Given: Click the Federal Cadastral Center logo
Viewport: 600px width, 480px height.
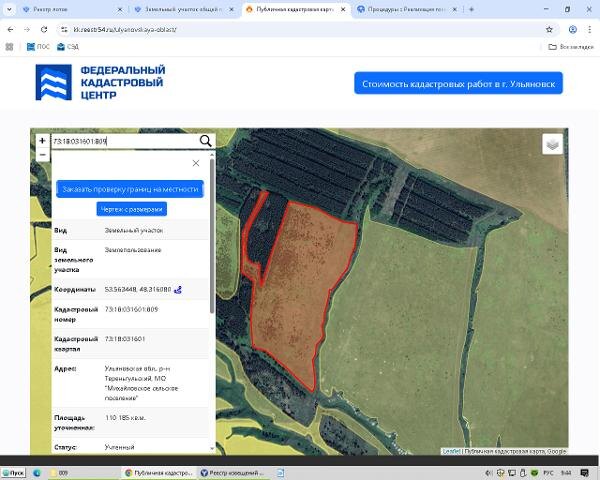Looking at the screenshot, I should (x=101, y=82).
